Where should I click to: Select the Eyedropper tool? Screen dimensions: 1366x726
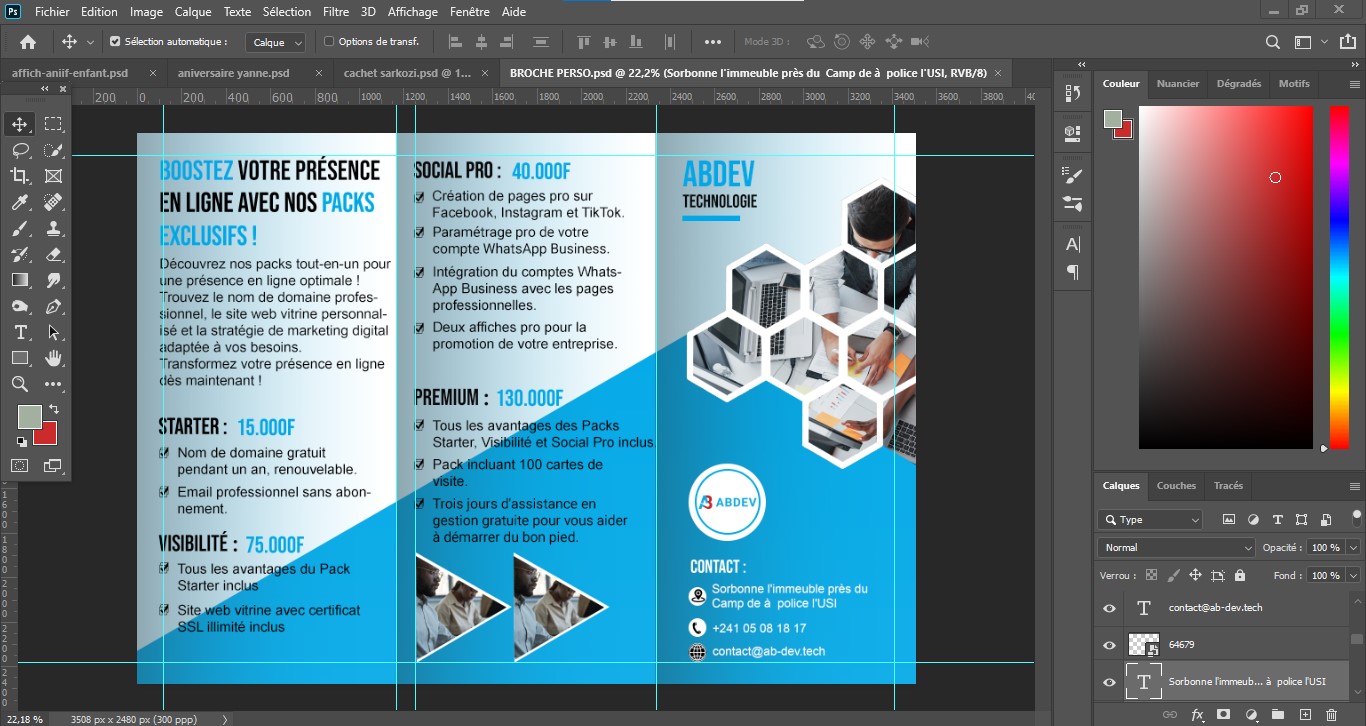pos(20,202)
